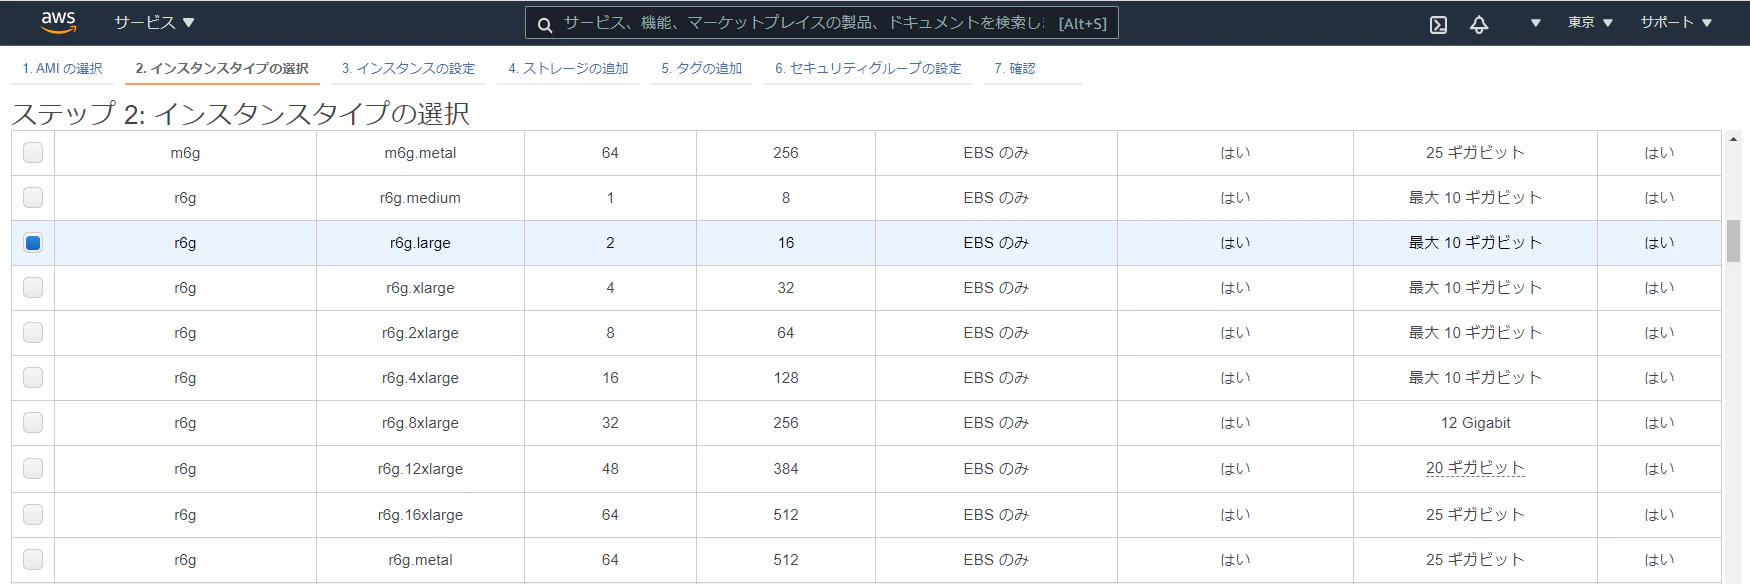Check the r6g.16xlarge row checkbox
This screenshot has height=584, width=1750.
tap(33, 514)
